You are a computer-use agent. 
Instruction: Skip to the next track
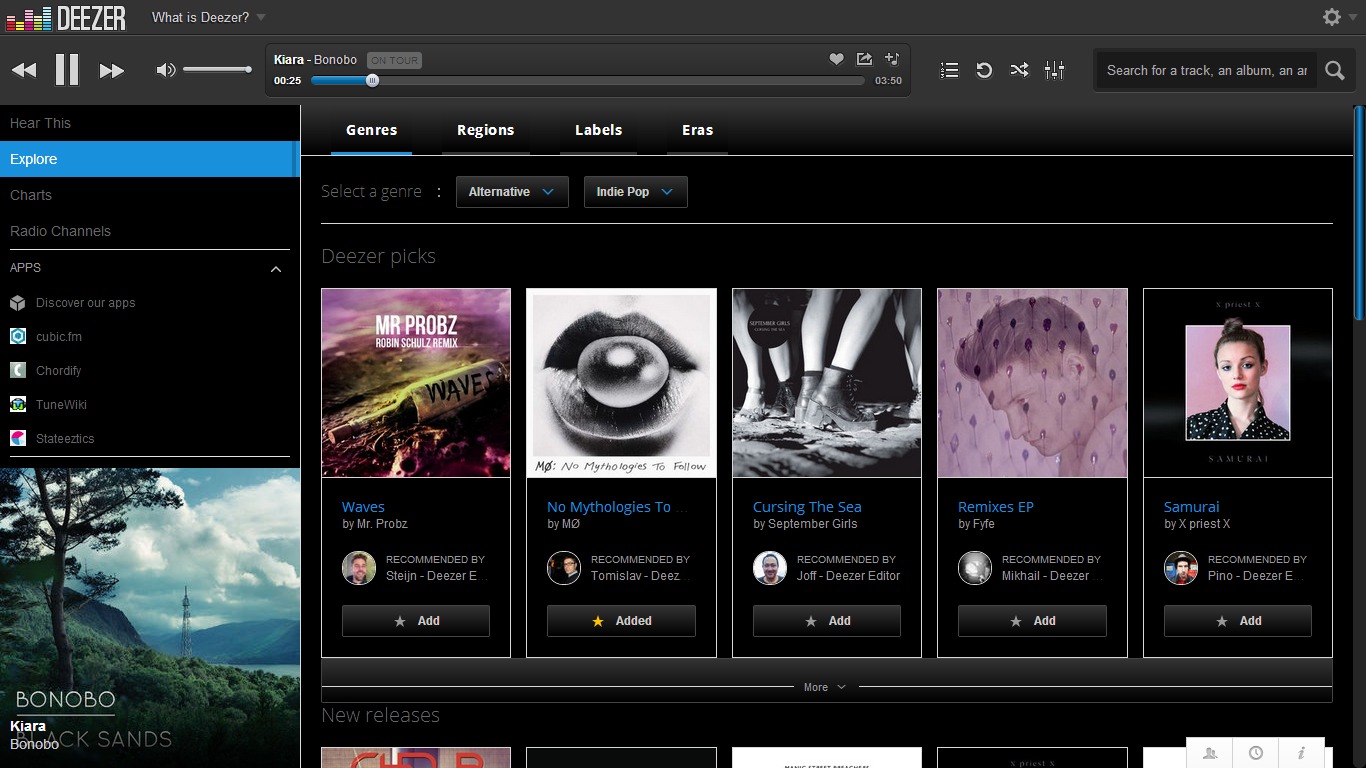(x=111, y=70)
